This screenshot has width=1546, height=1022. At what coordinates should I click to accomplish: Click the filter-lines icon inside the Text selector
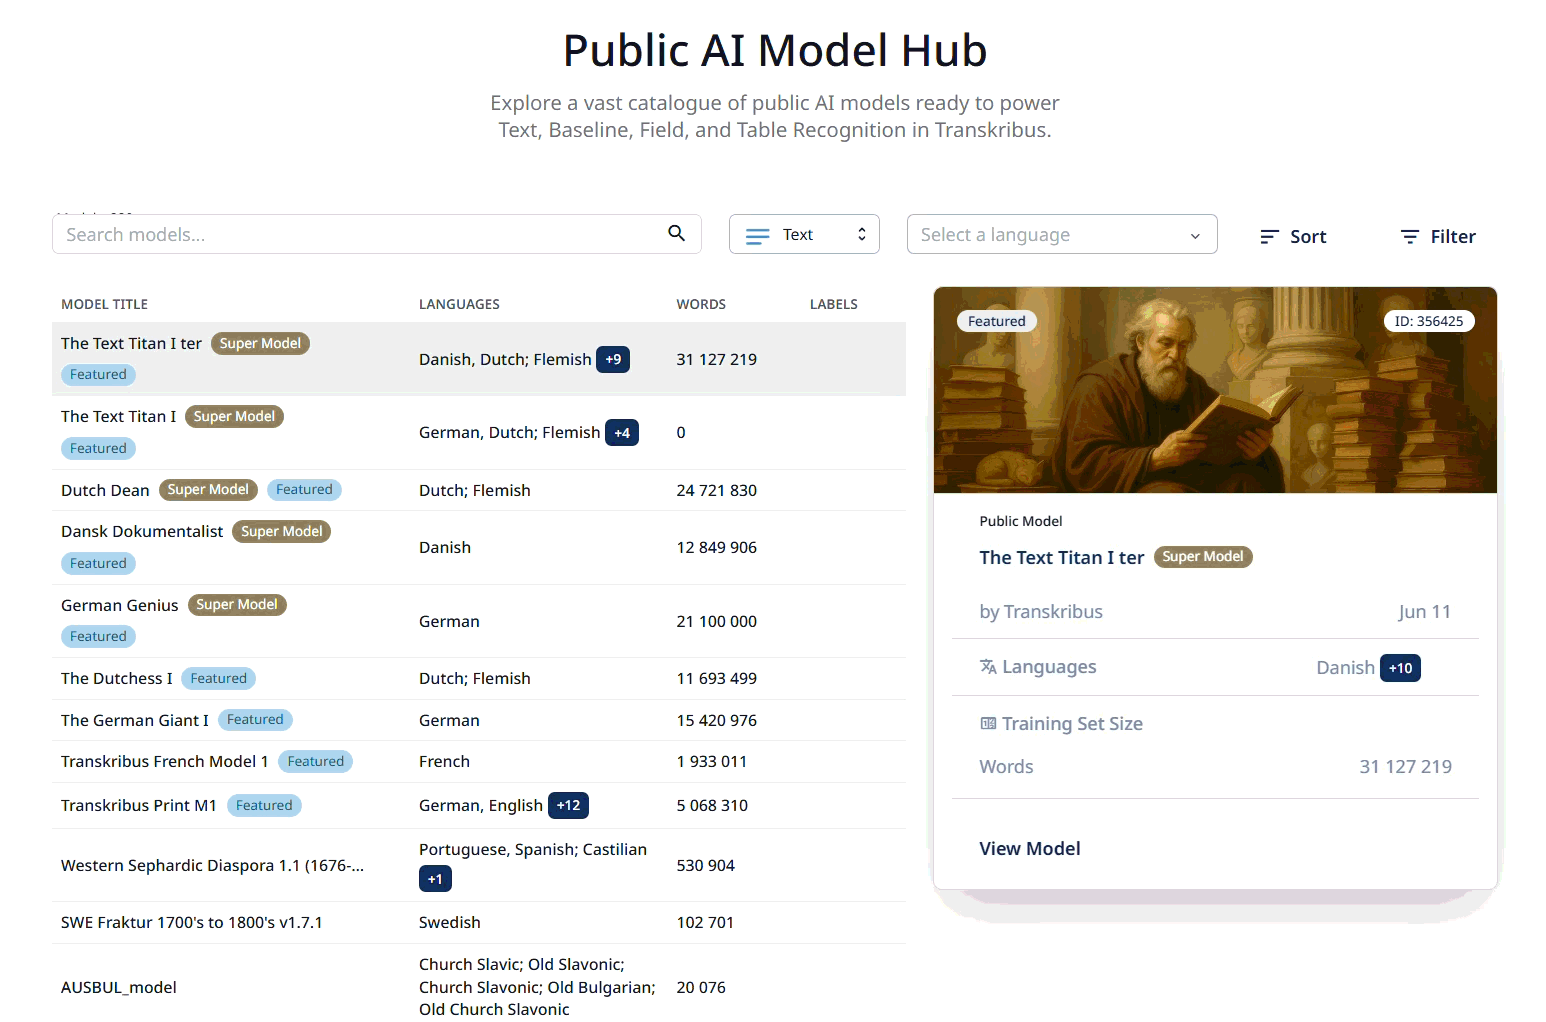(757, 233)
